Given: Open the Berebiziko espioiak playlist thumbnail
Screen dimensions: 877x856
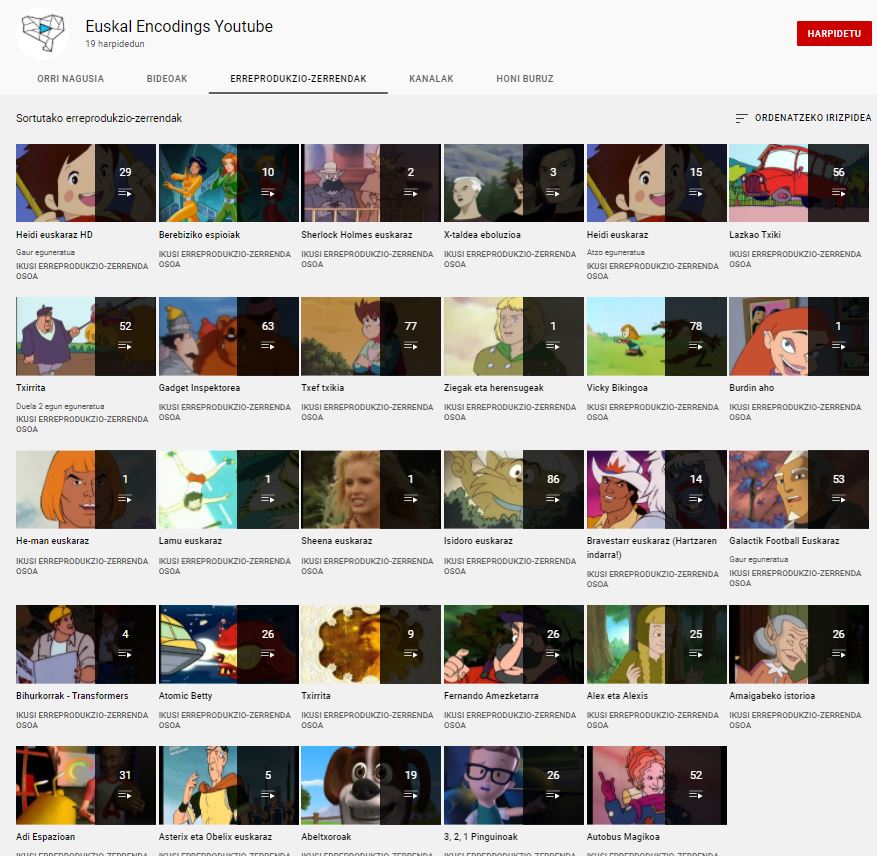Looking at the screenshot, I should pyautogui.click(x=229, y=183).
